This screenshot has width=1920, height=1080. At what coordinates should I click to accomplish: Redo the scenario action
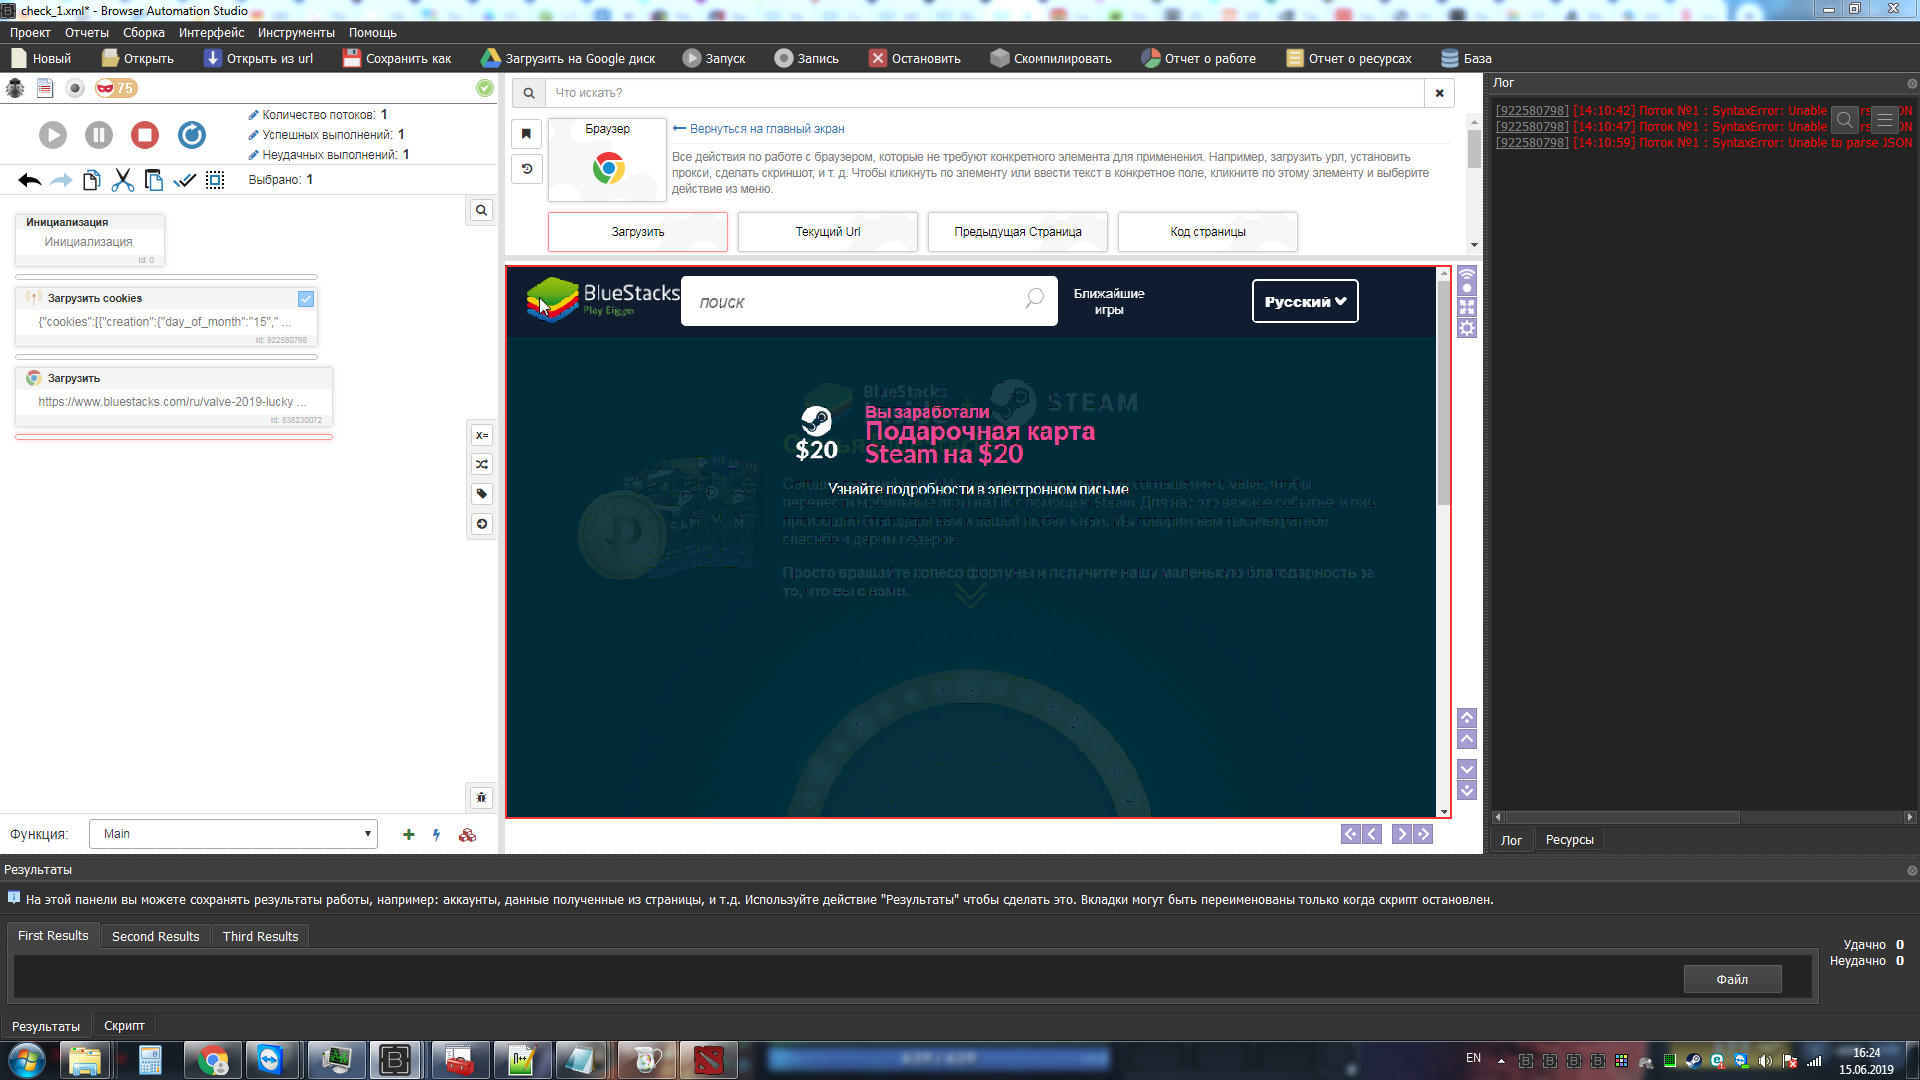[x=61, y=180]
